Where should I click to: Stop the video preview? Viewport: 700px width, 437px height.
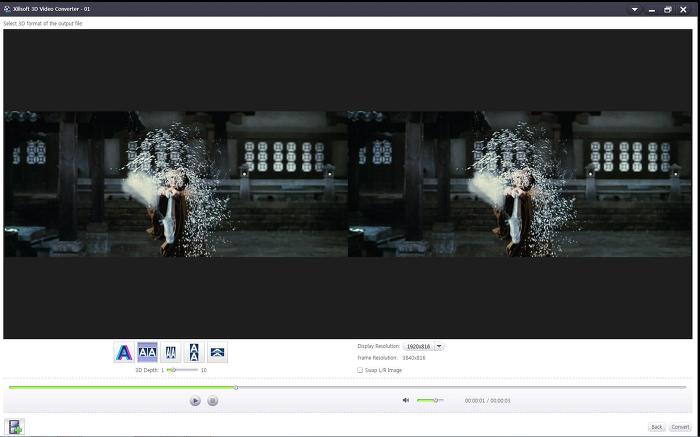[212, 401]
